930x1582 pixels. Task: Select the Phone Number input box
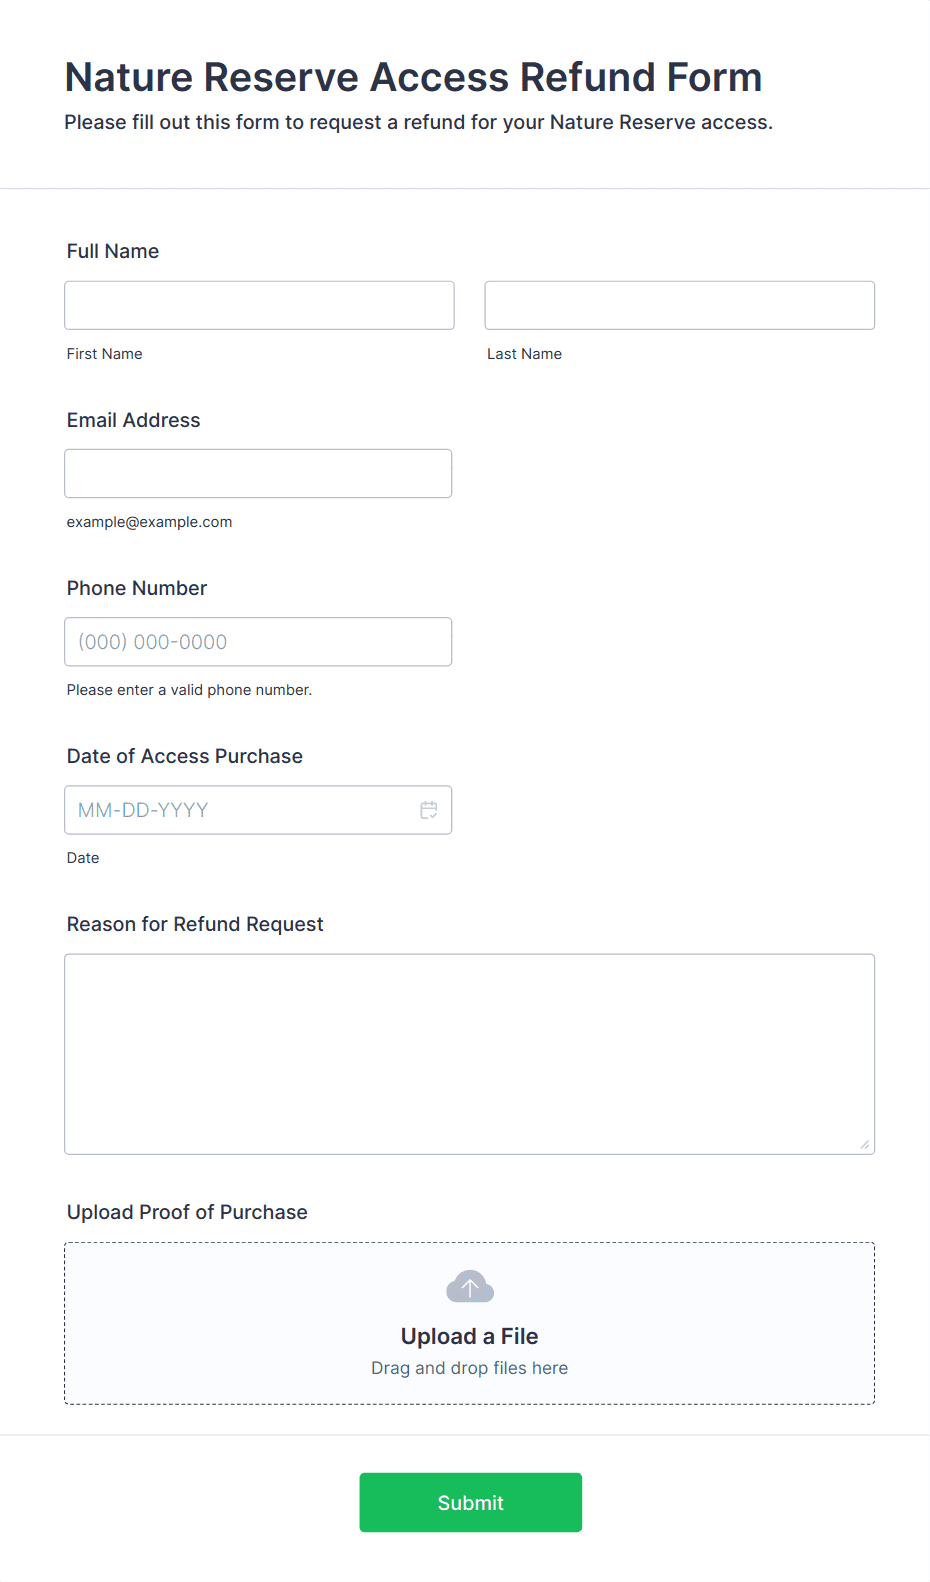click(258, 642)
